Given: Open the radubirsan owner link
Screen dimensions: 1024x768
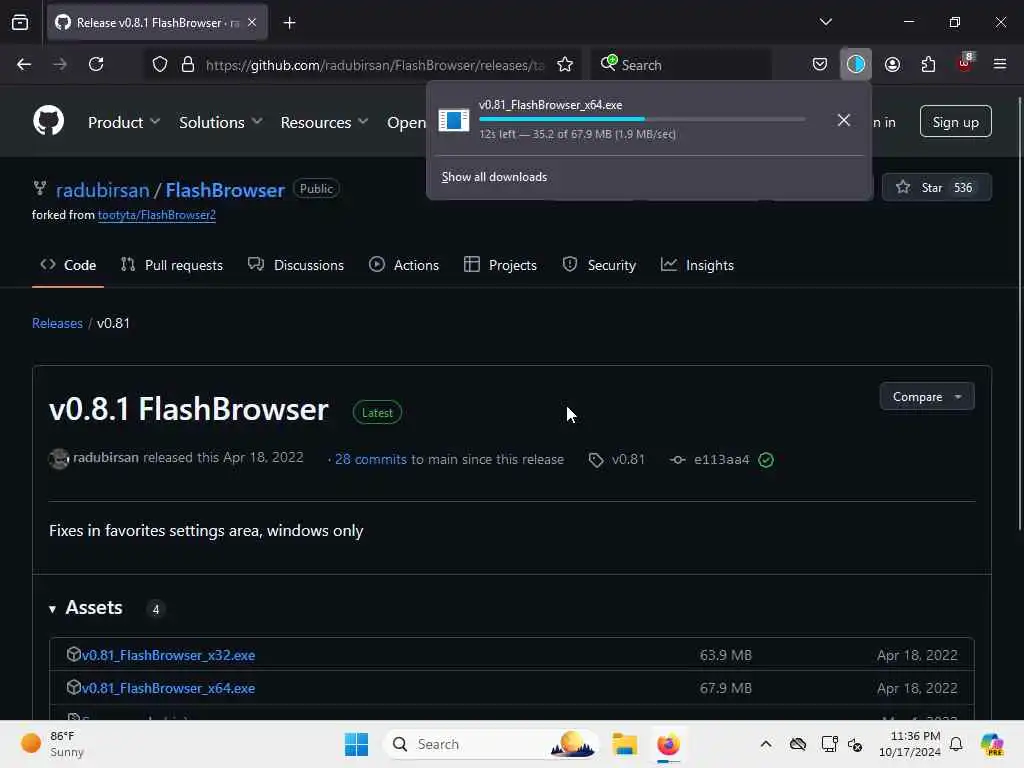Looking at the screenshot, I should [103, 190].
